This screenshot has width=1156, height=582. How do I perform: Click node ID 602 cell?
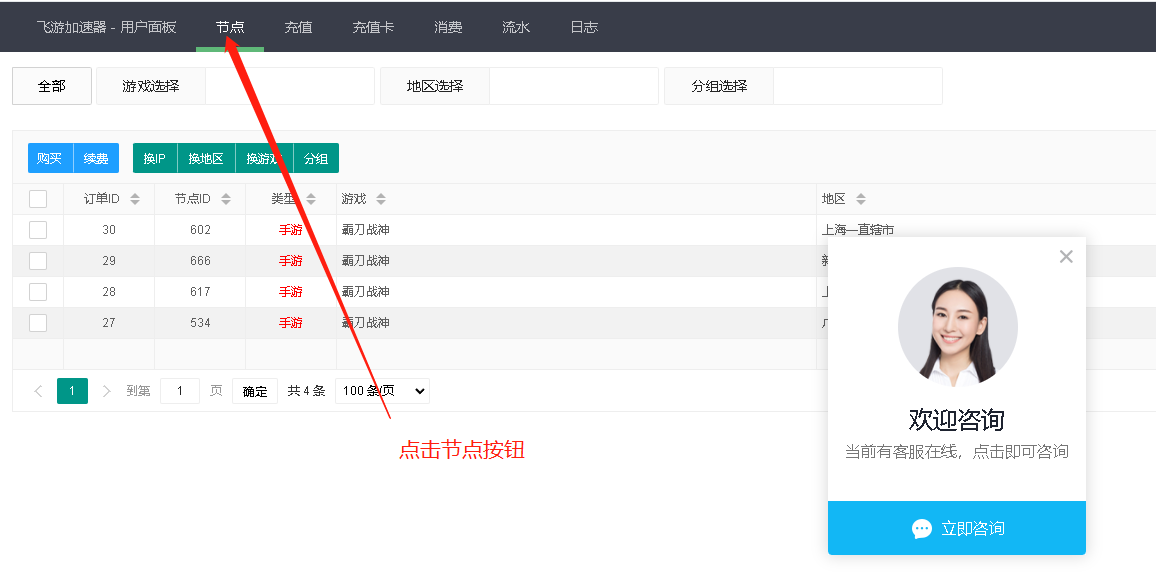click(x=200, y=230)
